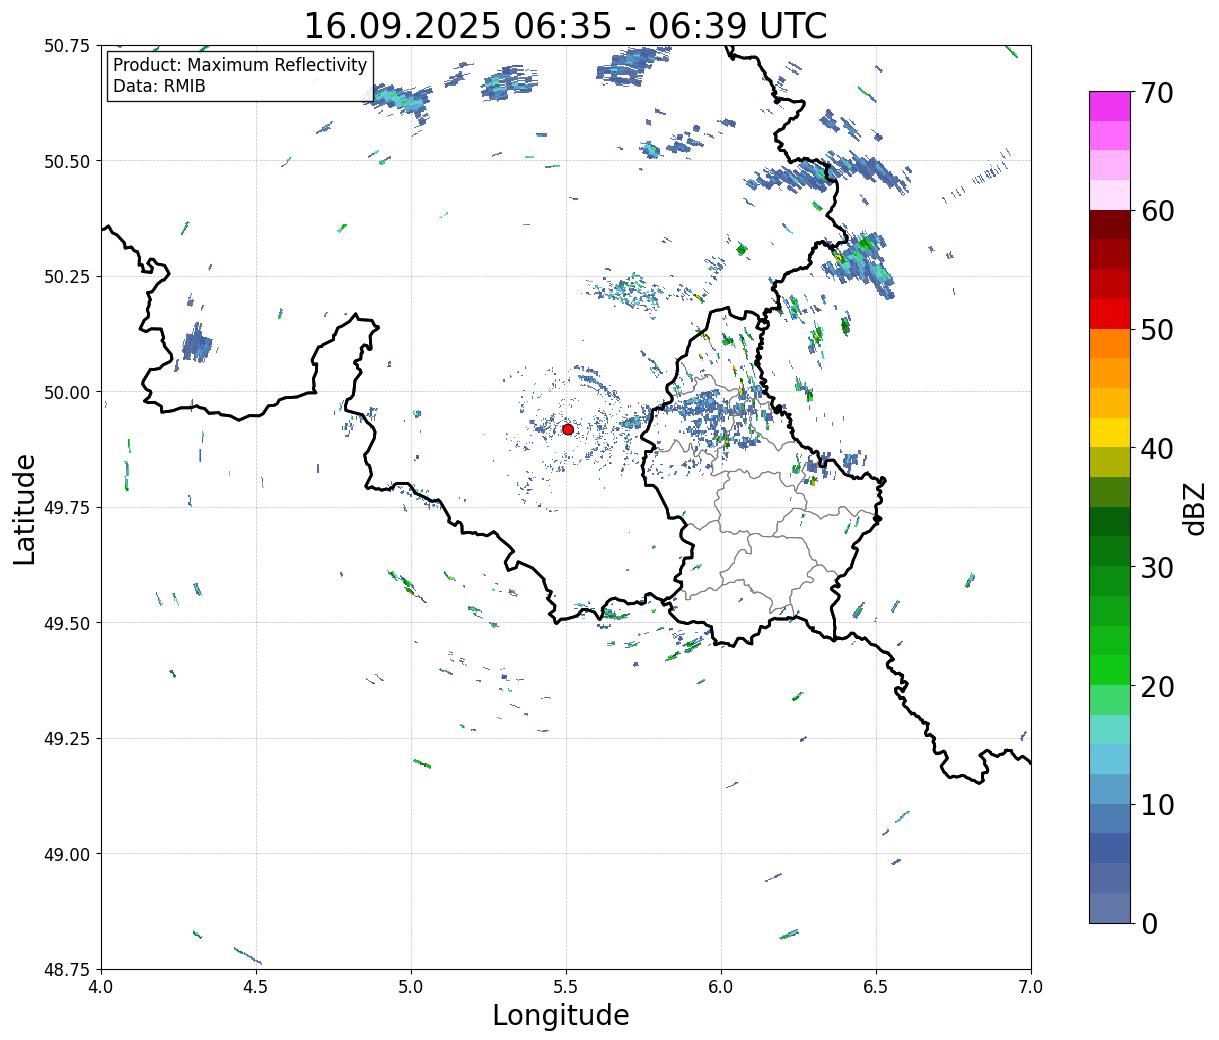Image resolution: width=1219 pixels, height=1040 pixels.
Task: Click the 6.0 longitude tick label
Action: coord(721,987)
